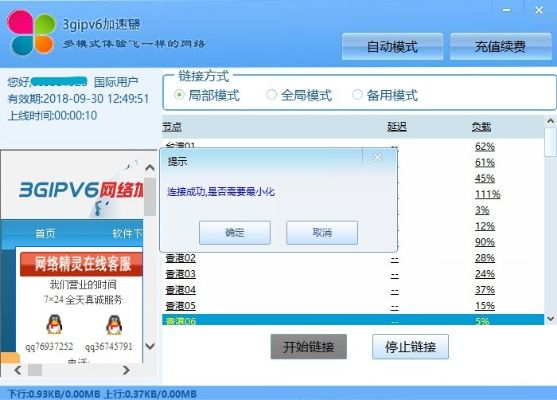Click the left QQ penguin icon qq76937252
This screenshot has width=557, height=400.
tap(54, 324)
